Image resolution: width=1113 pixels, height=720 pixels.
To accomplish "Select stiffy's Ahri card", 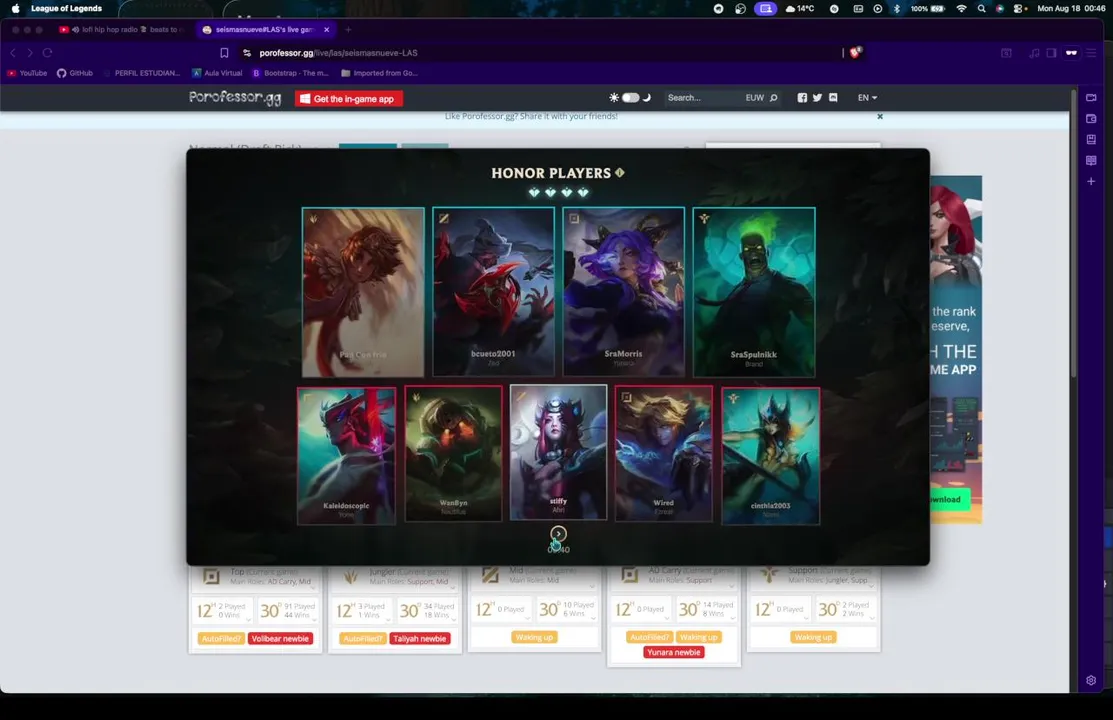I will [559, 452].
